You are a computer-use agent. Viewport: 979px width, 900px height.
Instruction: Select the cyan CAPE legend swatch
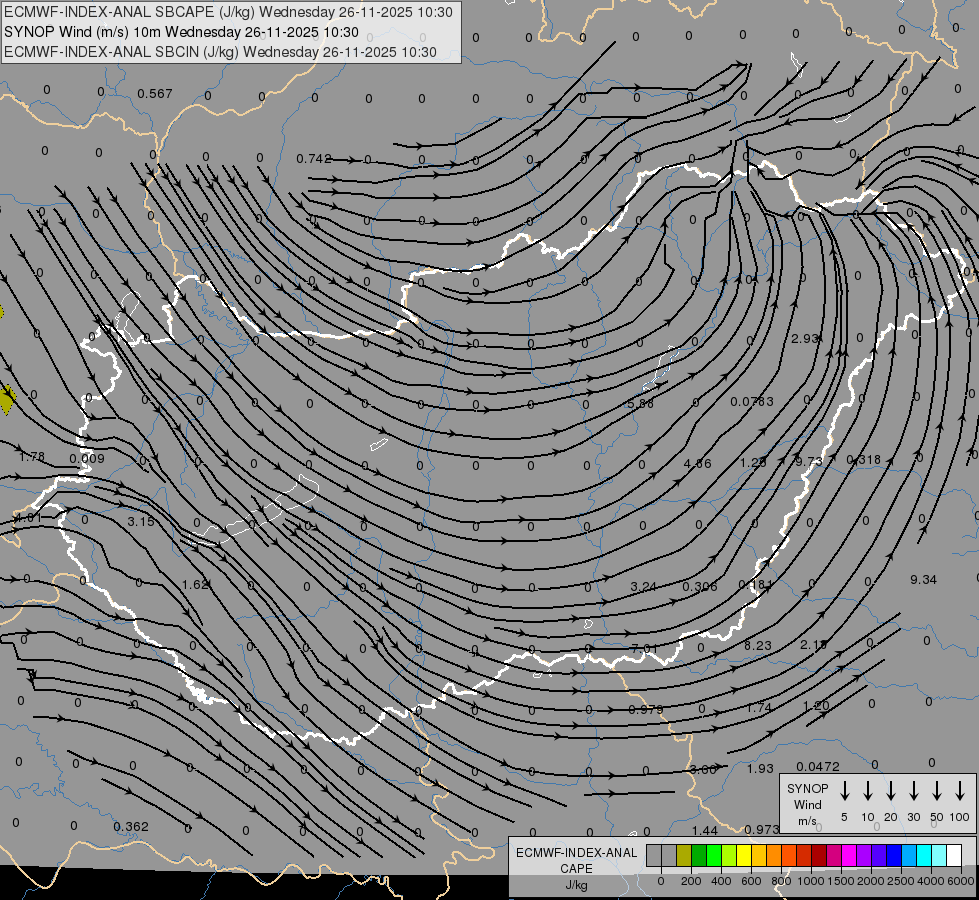[923, 856]
